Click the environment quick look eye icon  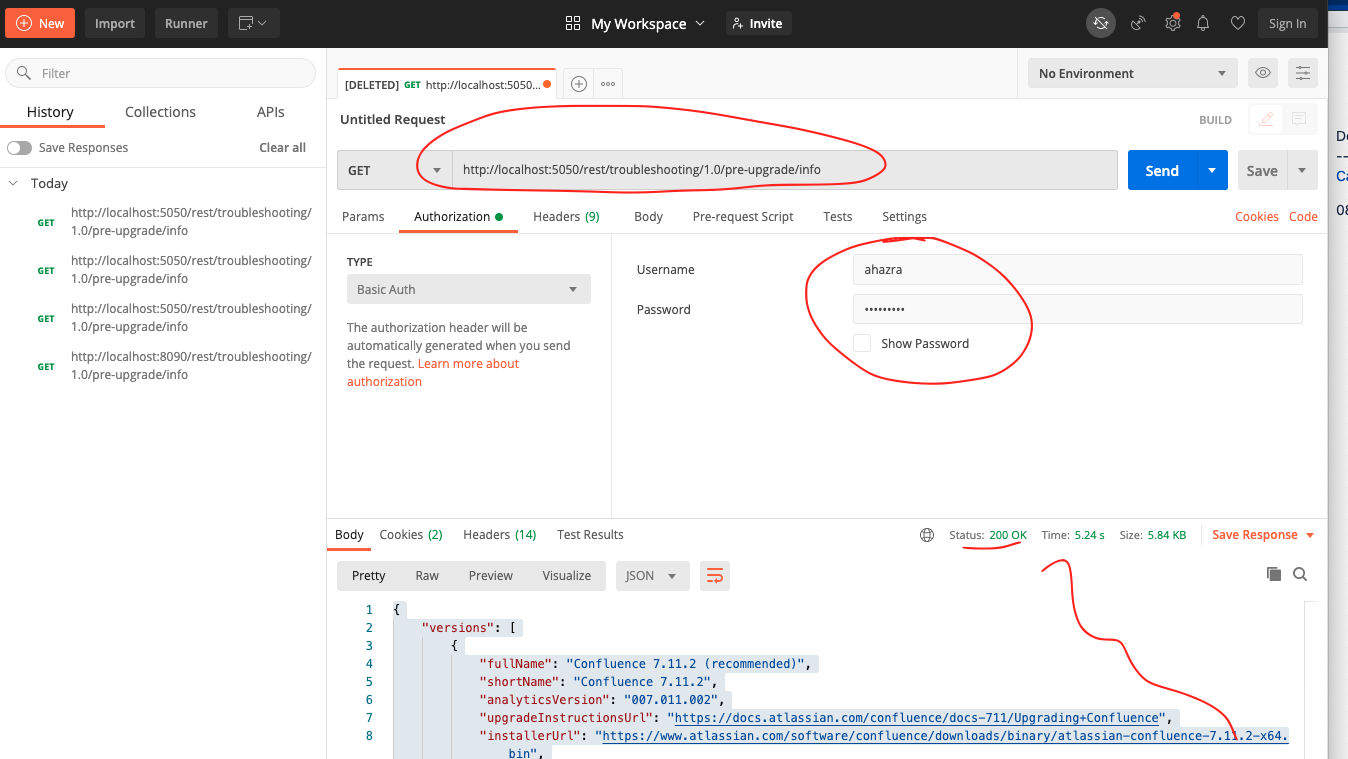tap(1263, 73)
